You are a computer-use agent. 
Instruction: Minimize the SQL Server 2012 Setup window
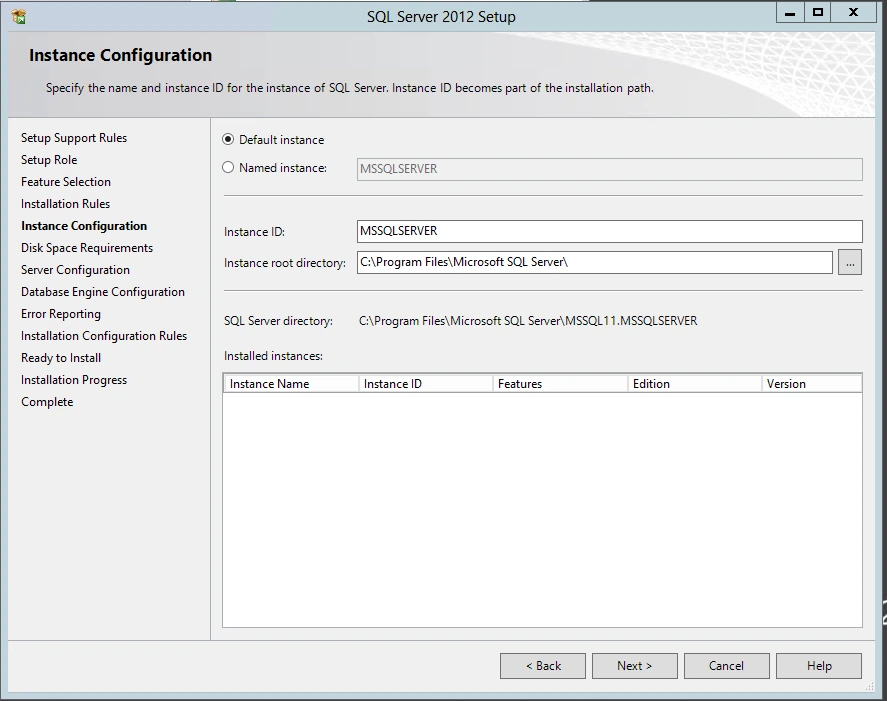(790, 13)
